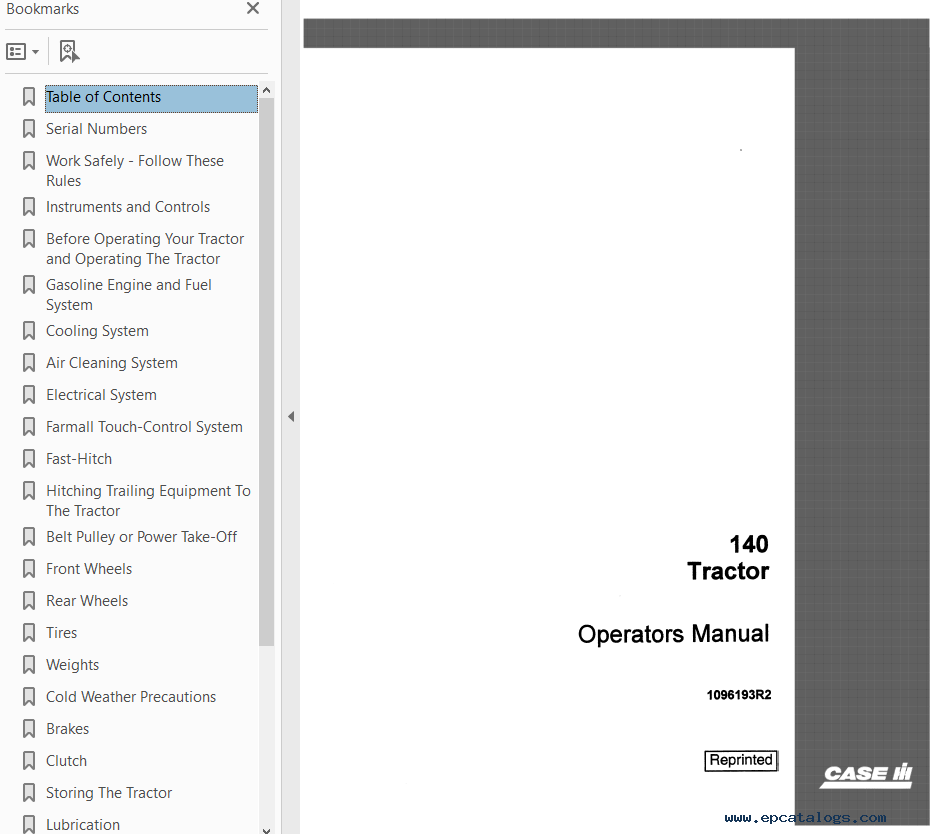This screenshot has height=834, width=937.
Task: Click bookmark icon beside Weights
Action: [x=29, y=665]
